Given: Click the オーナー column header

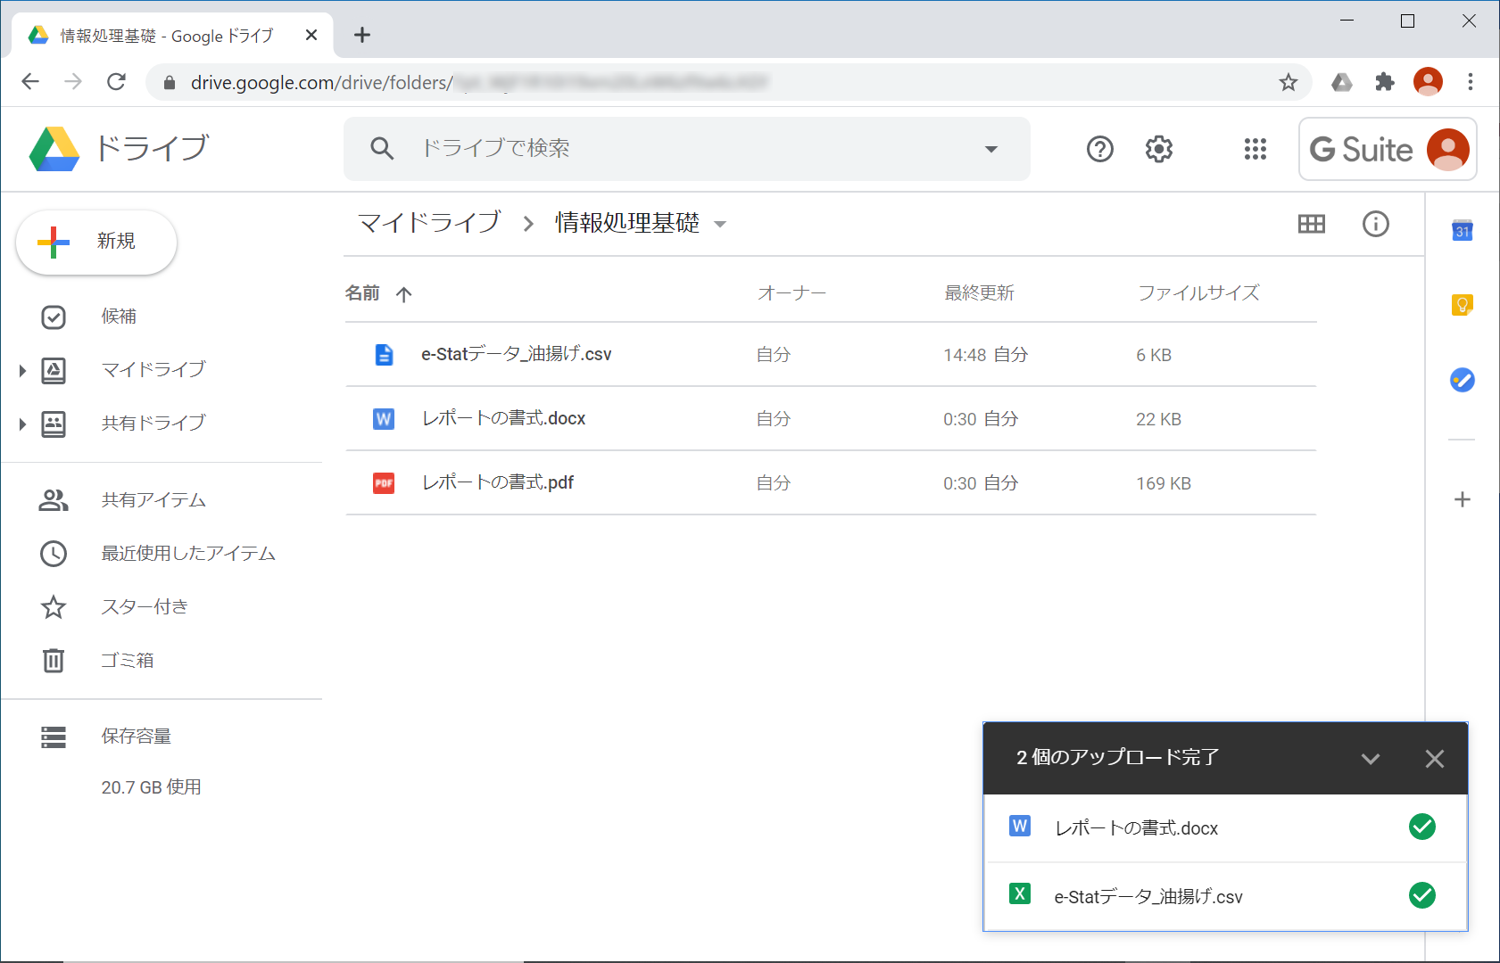Looking at the screenshot, I should coord(791,293).
